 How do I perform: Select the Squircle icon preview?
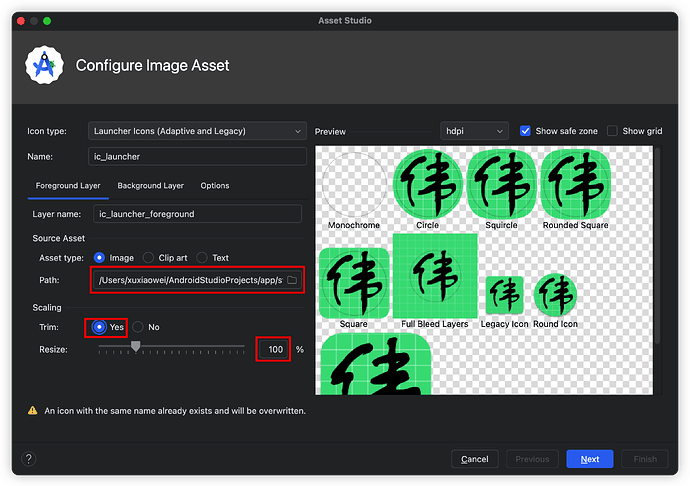pos(501,183)
